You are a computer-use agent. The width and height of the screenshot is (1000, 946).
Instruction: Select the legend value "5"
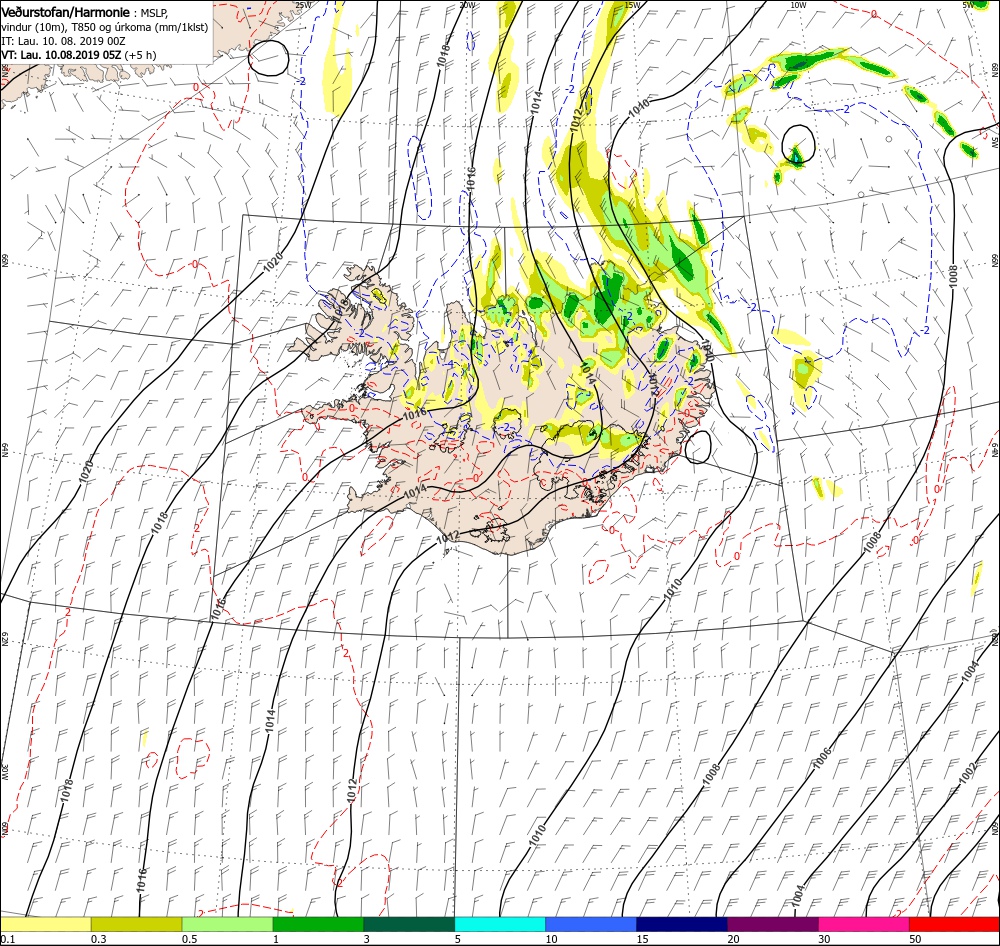point(458,939)
